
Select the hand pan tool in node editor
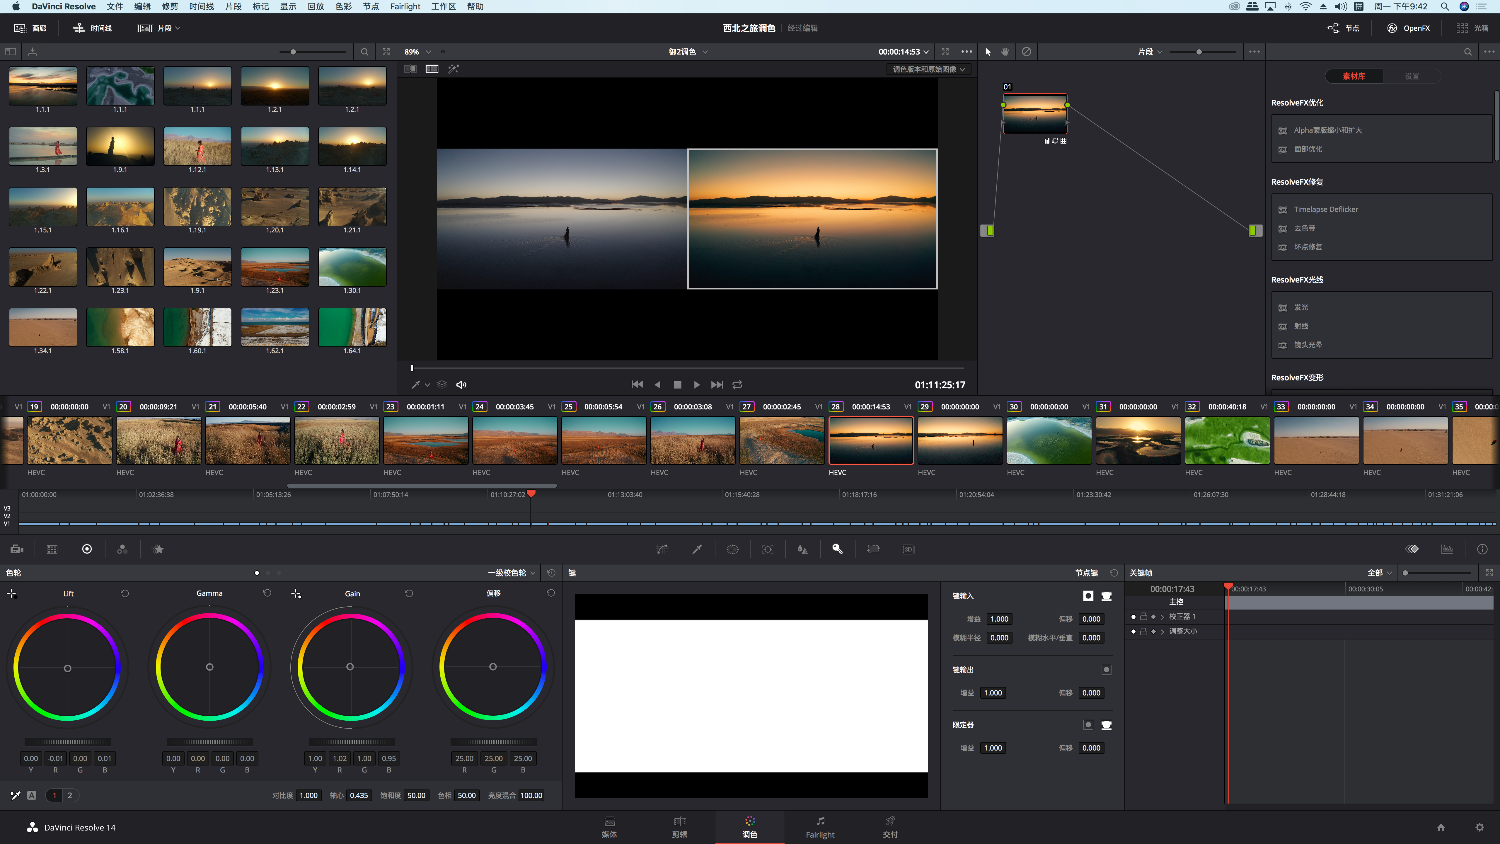coord(1005,51)
